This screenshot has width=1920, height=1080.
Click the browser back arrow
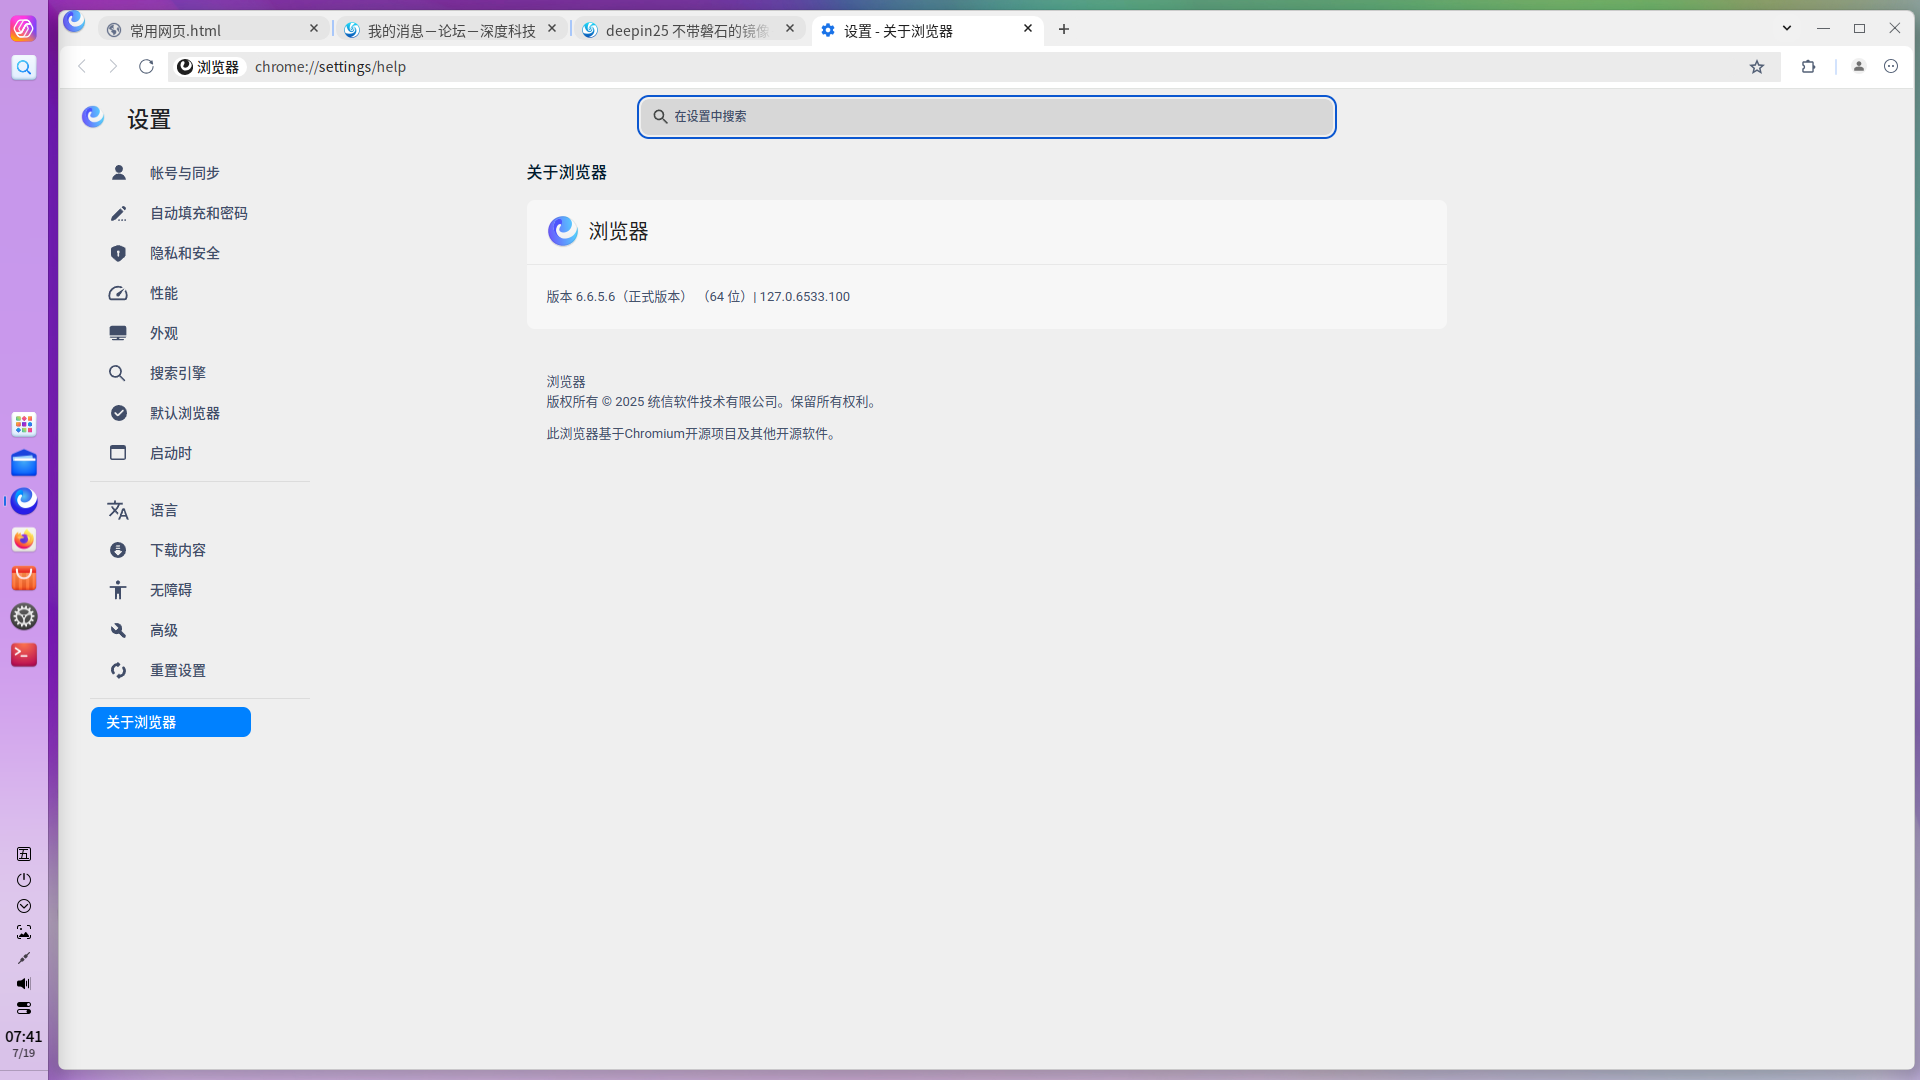tap(82, 67)
